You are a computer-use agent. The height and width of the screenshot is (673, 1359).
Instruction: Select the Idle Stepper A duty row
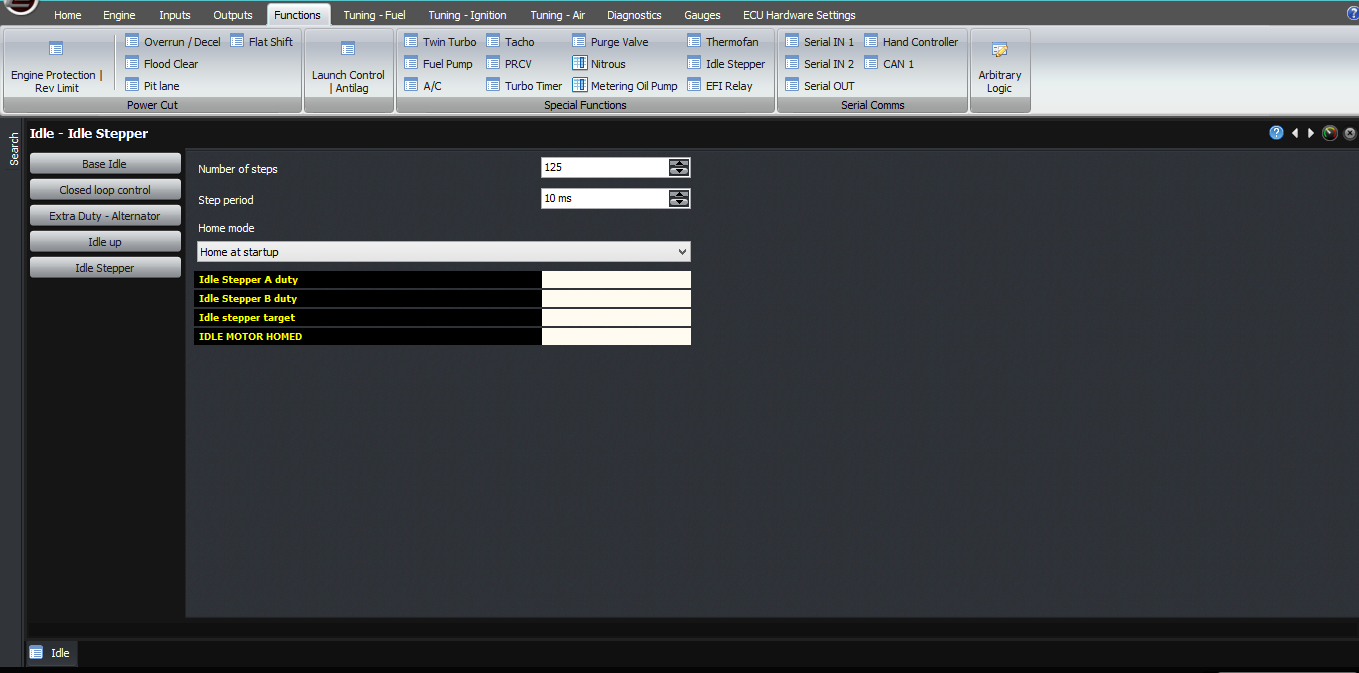coord(442,280)
